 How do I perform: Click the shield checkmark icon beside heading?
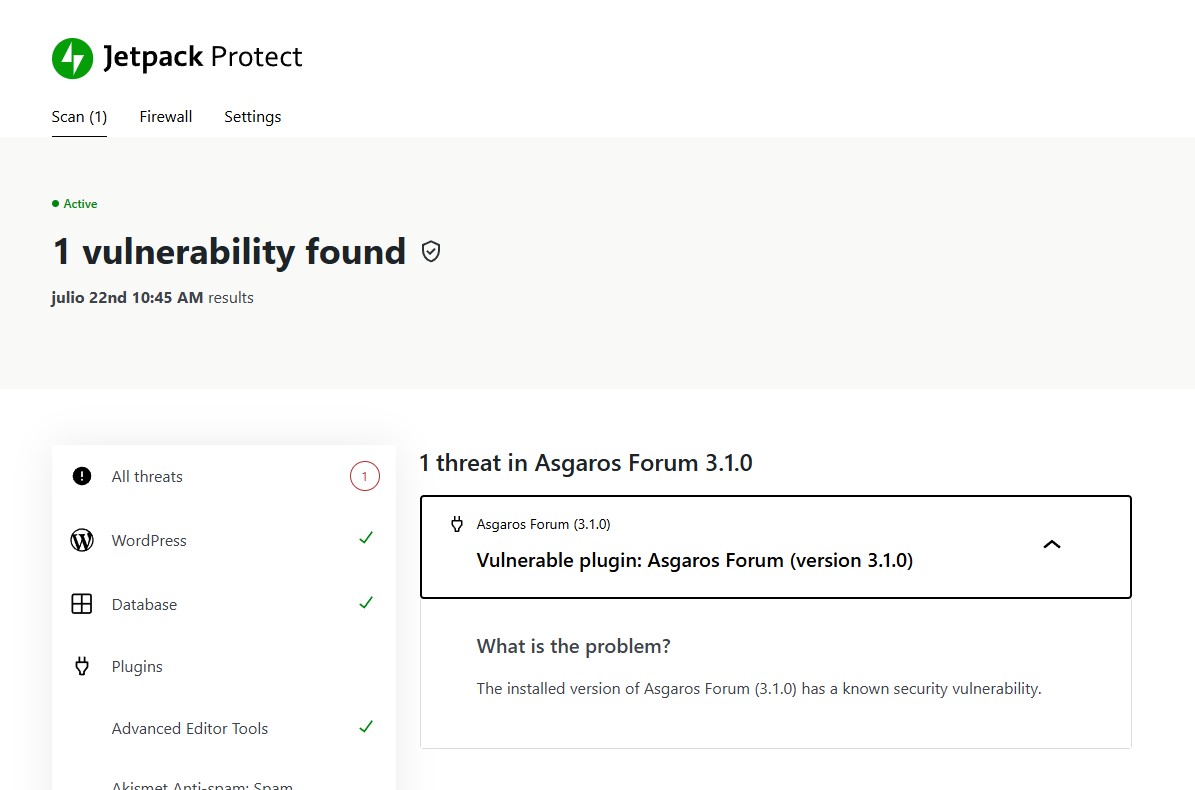click(x=431, y=251)
